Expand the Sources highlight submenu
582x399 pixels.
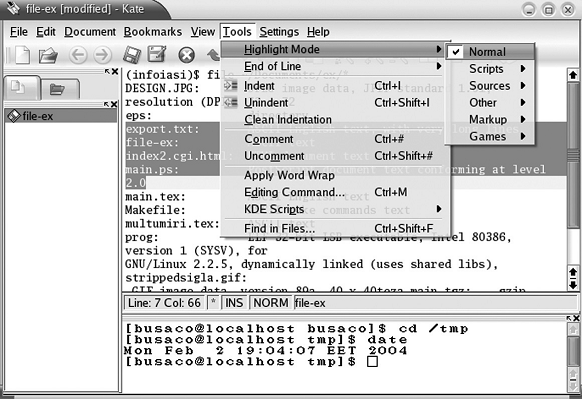coord(490,86)
